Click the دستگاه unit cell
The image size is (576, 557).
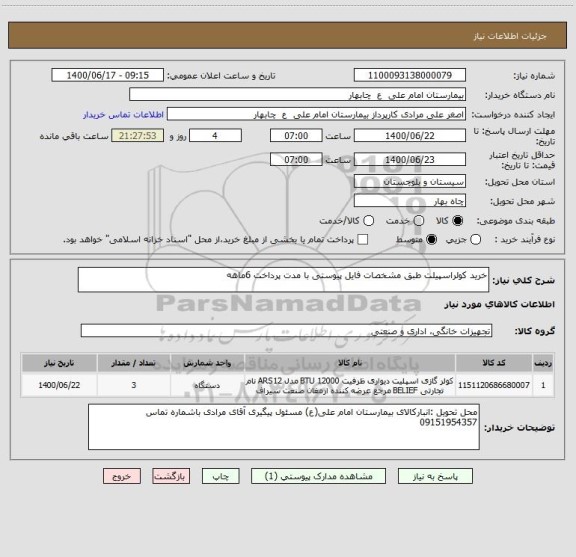point(207,385)
